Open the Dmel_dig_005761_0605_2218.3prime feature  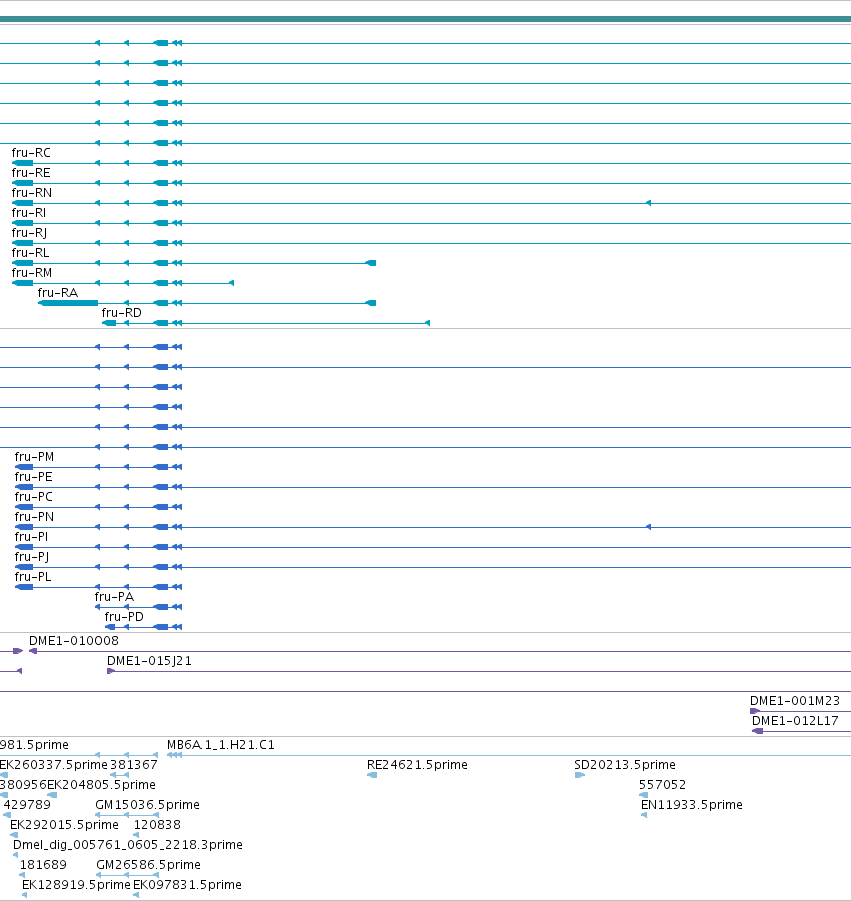click(128, 845)
